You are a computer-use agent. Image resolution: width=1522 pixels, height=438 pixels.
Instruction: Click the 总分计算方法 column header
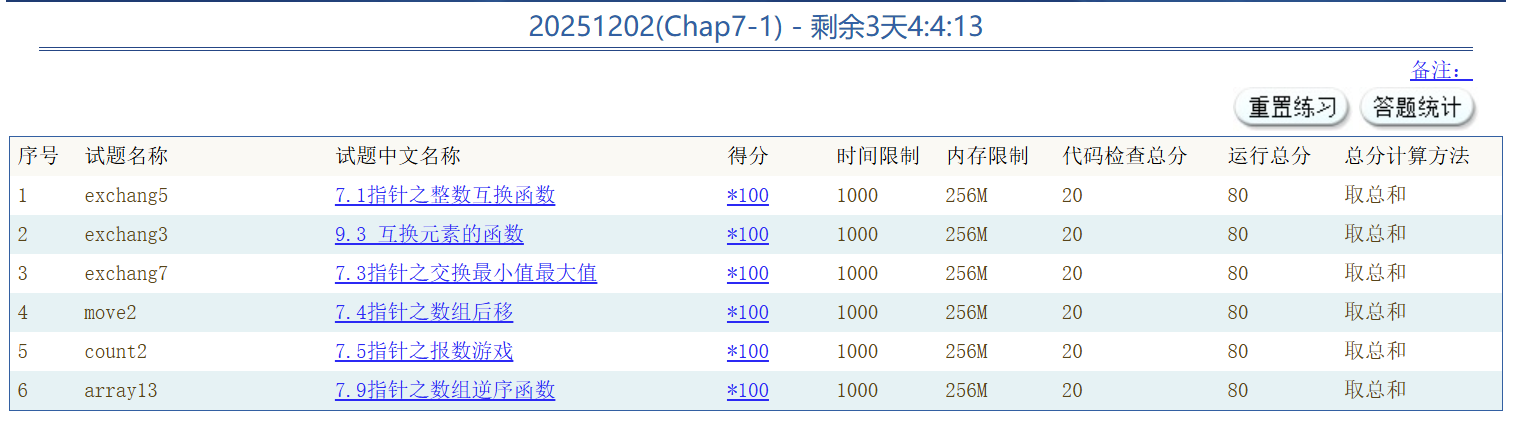click(x=1407, y=156)
